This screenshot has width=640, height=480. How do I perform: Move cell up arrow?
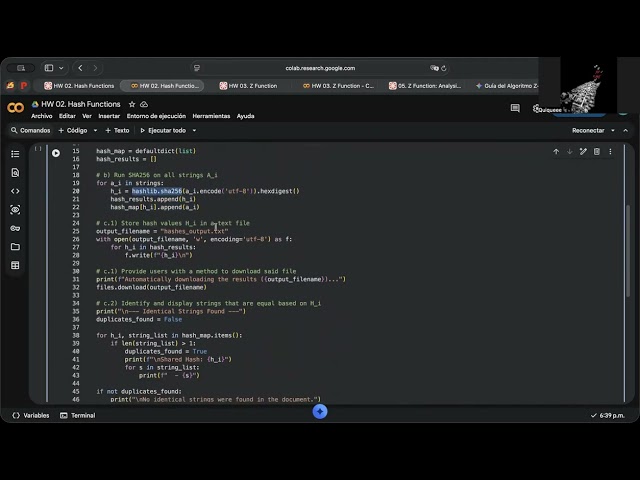[x=556, y=151]
